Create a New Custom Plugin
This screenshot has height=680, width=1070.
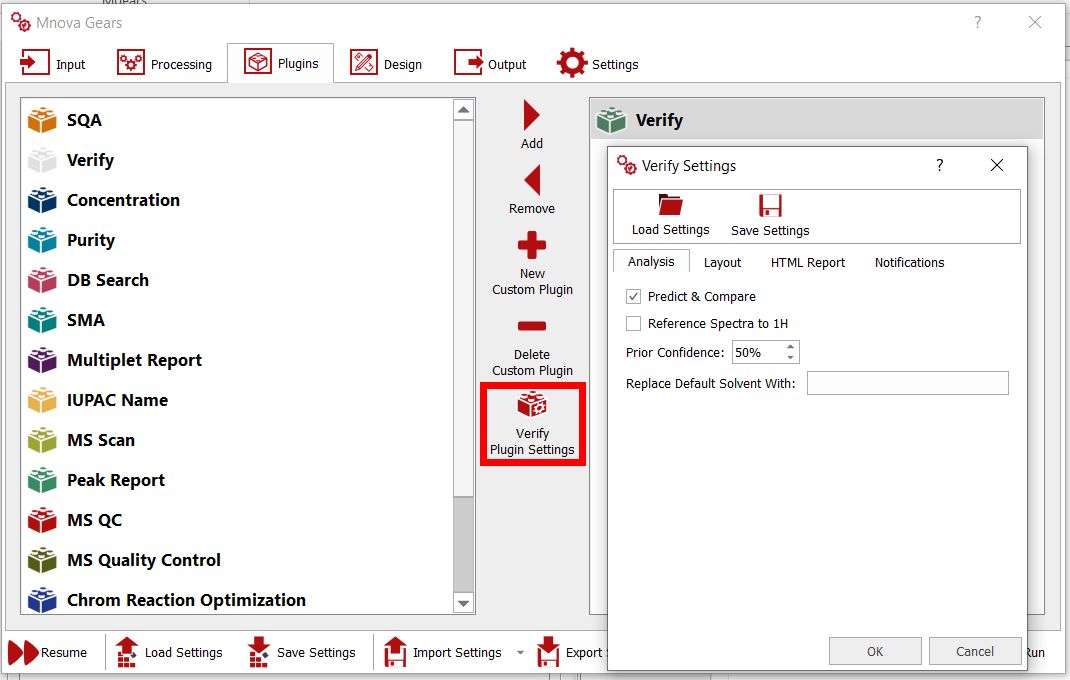tap(532, 264)
